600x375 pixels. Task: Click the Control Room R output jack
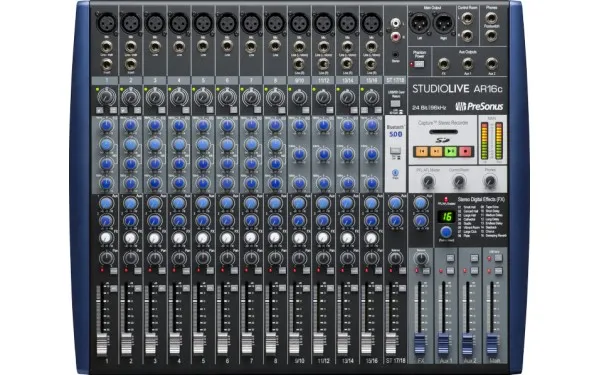[467, 36]
